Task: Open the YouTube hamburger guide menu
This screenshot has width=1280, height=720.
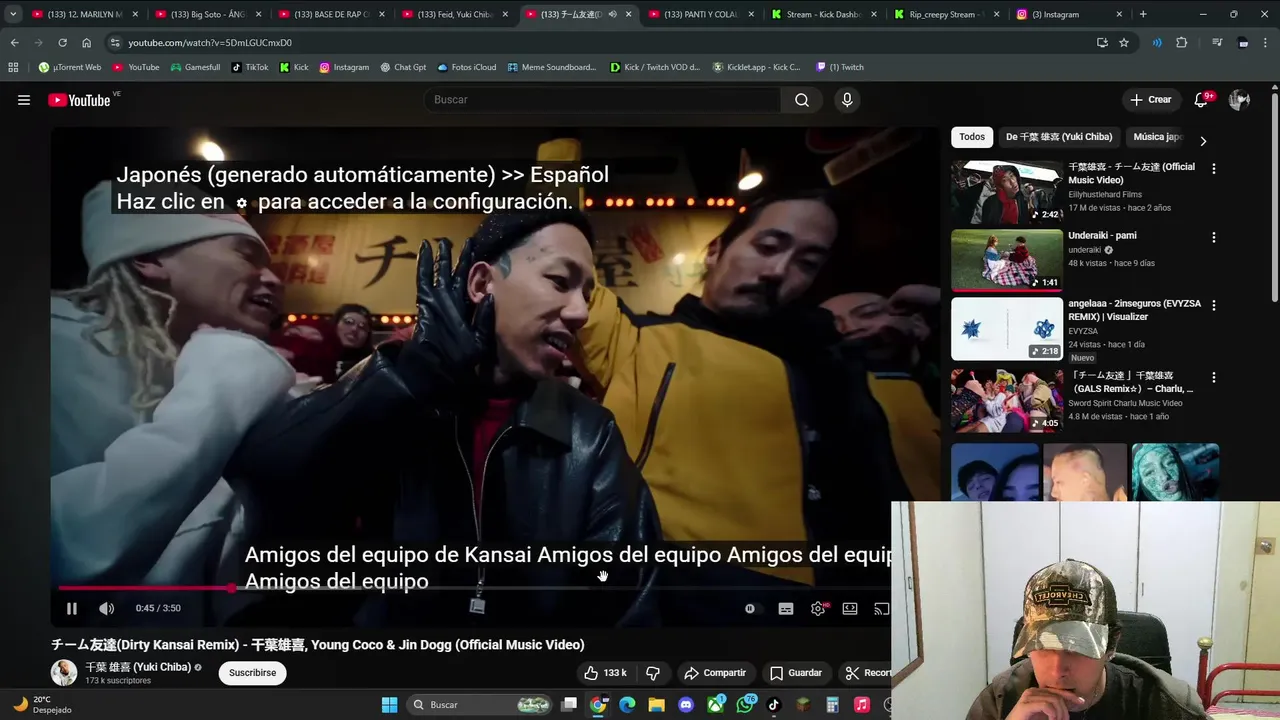Action: (x=24, y=100)
